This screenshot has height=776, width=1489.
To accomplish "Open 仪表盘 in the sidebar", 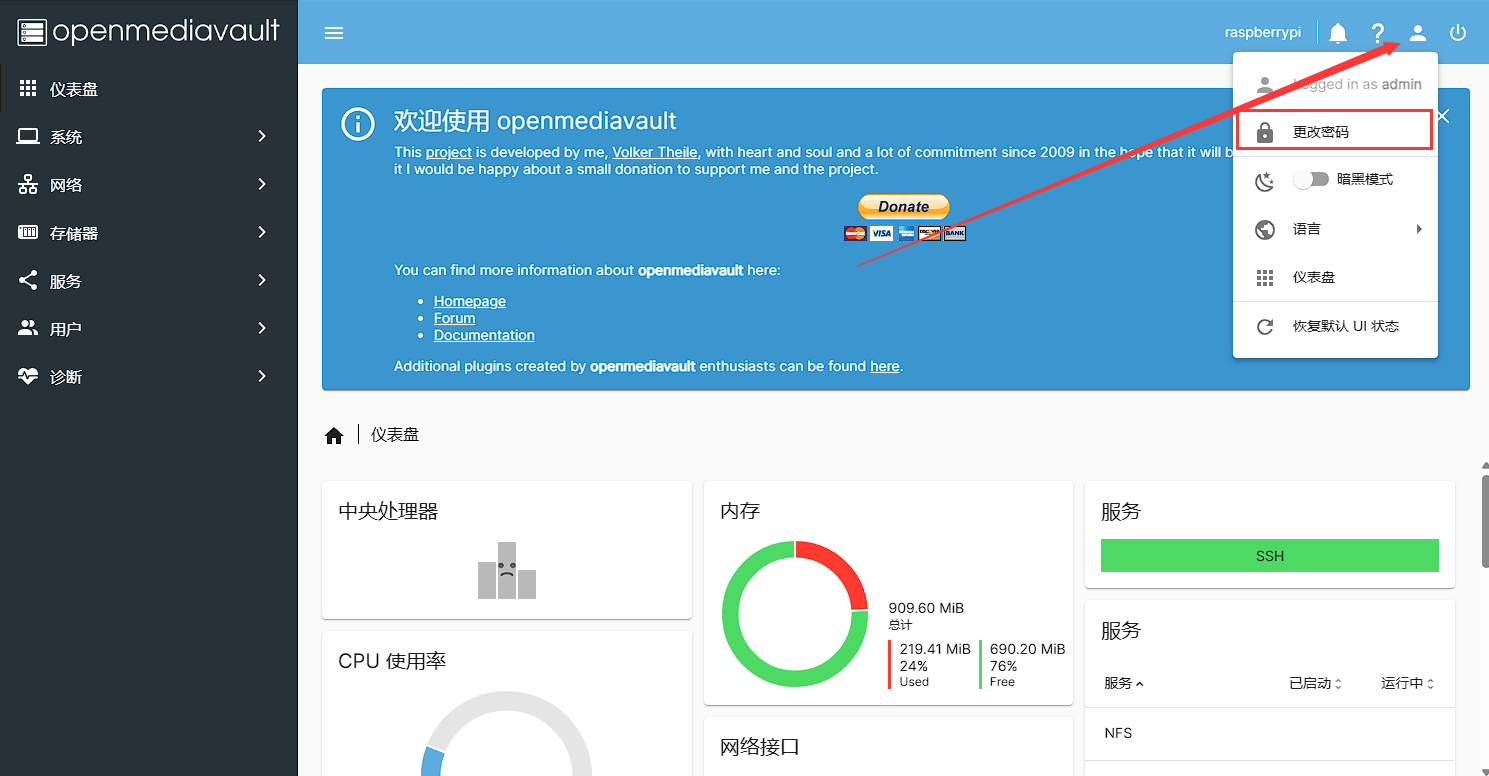I will coord(149,89).
